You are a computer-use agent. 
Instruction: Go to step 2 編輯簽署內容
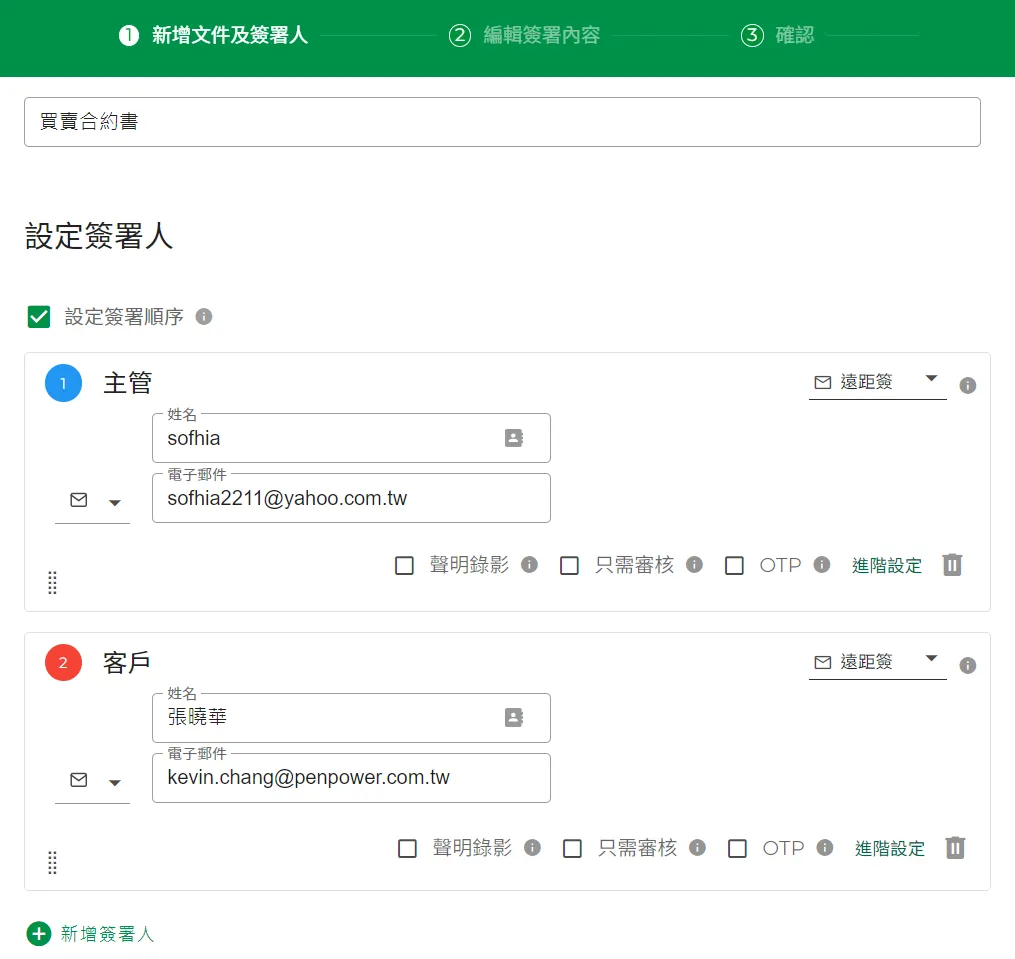pyautogui.click(x=524, y=35)
